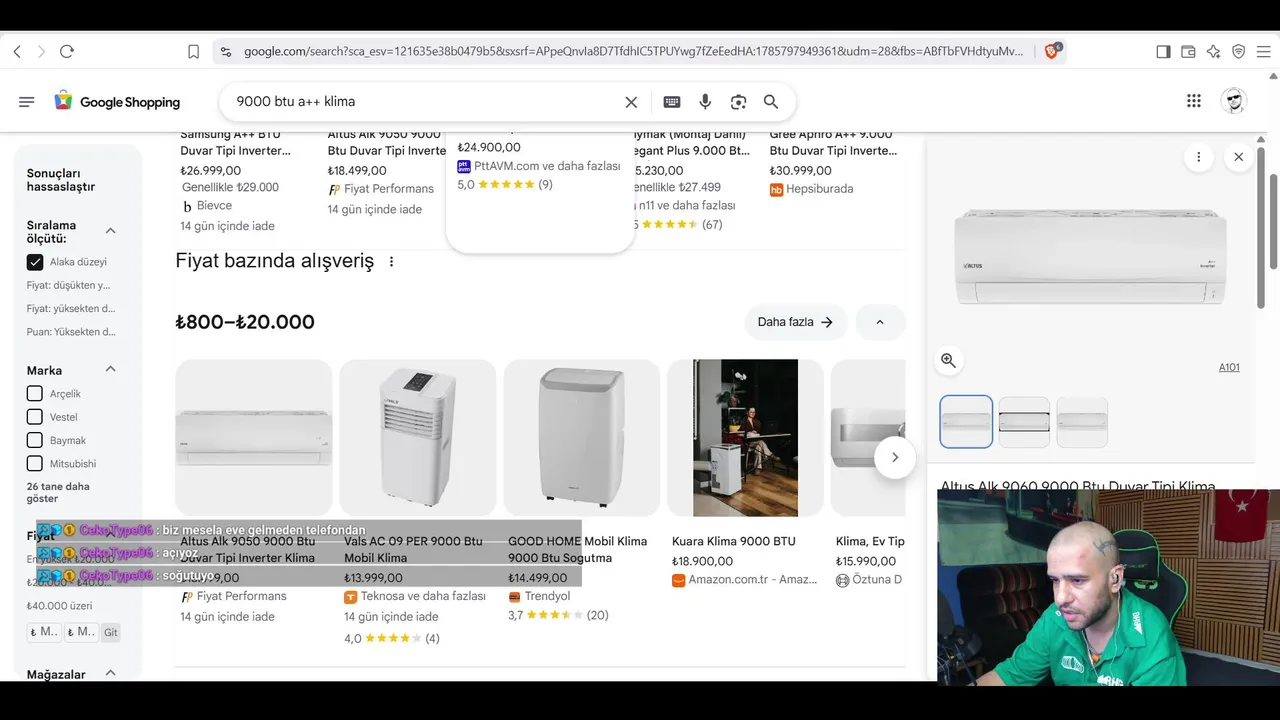1280x720 pixels.
Task: Sort by Fiyat: düşükten yükseğe
Action: click(69, 285)
